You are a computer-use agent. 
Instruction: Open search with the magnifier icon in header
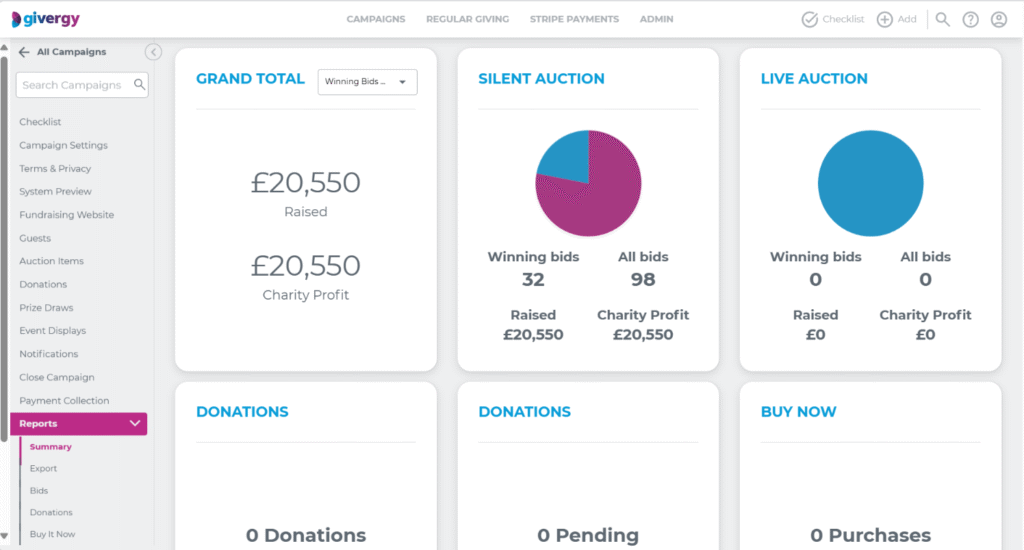pyautogui.click(x=942, y=19)
